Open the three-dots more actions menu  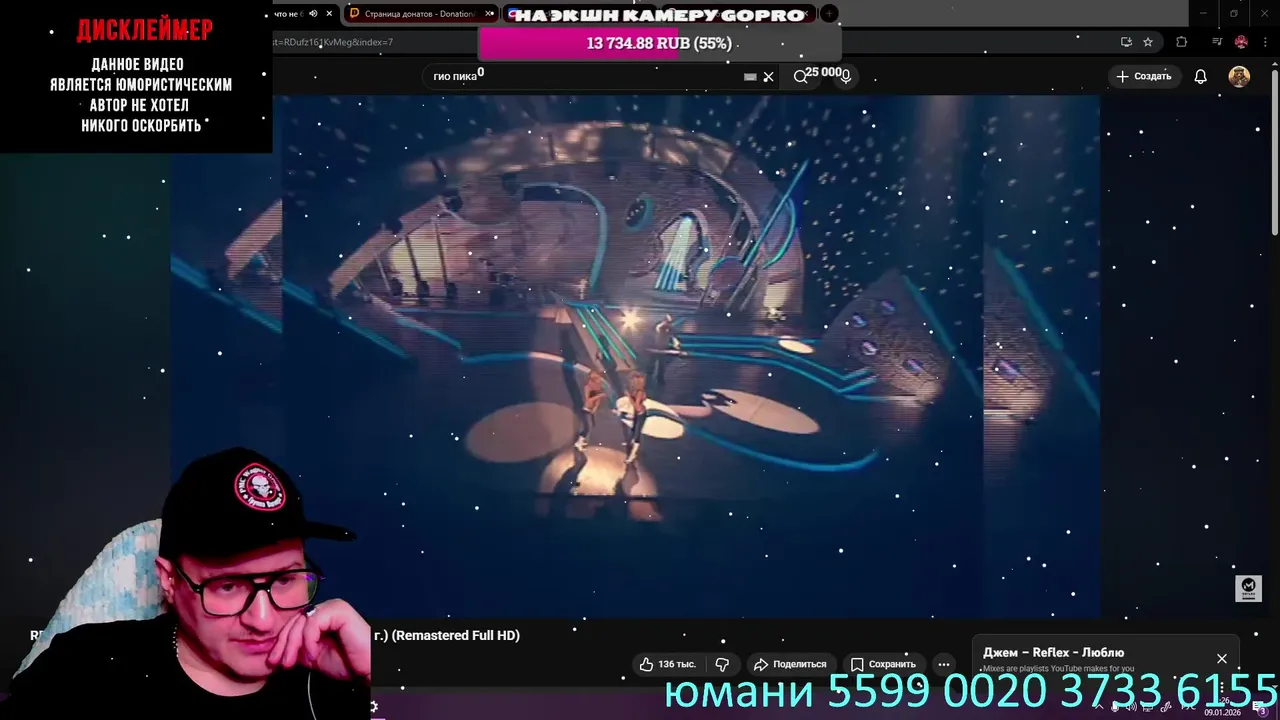(x=943, y=664)
